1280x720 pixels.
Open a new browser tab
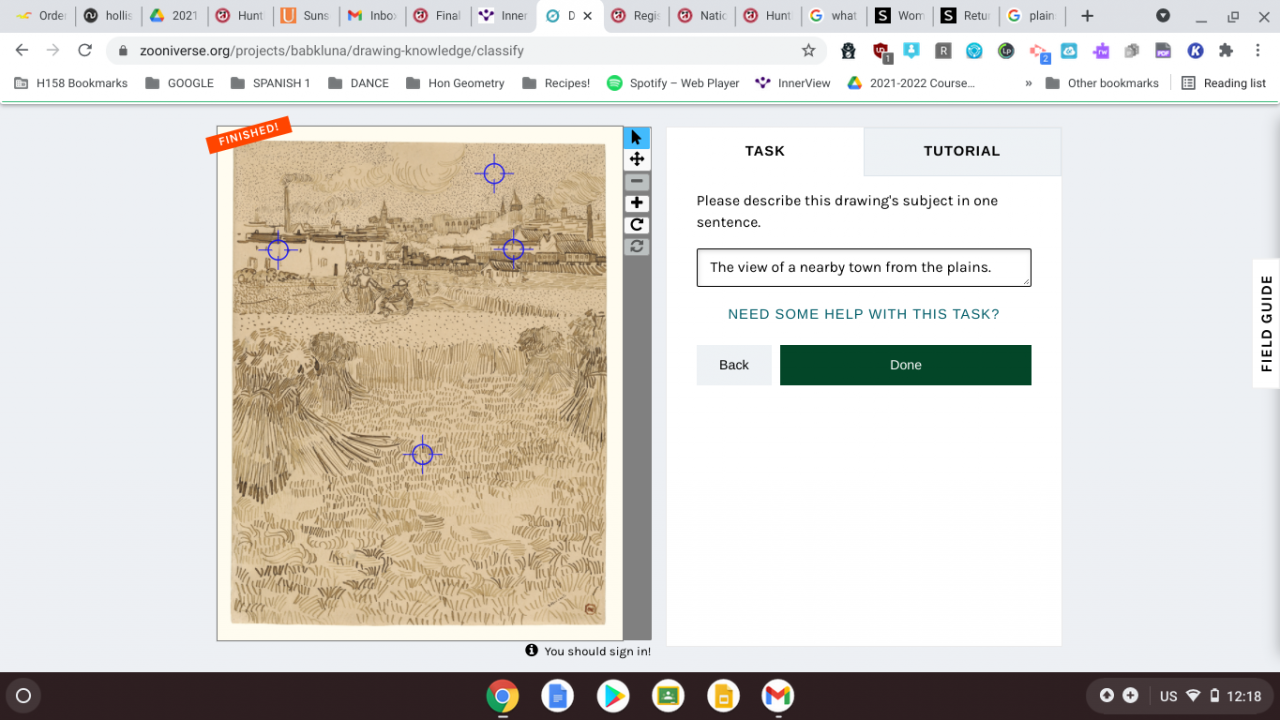pyautogui.click(x=1087, y=16)
